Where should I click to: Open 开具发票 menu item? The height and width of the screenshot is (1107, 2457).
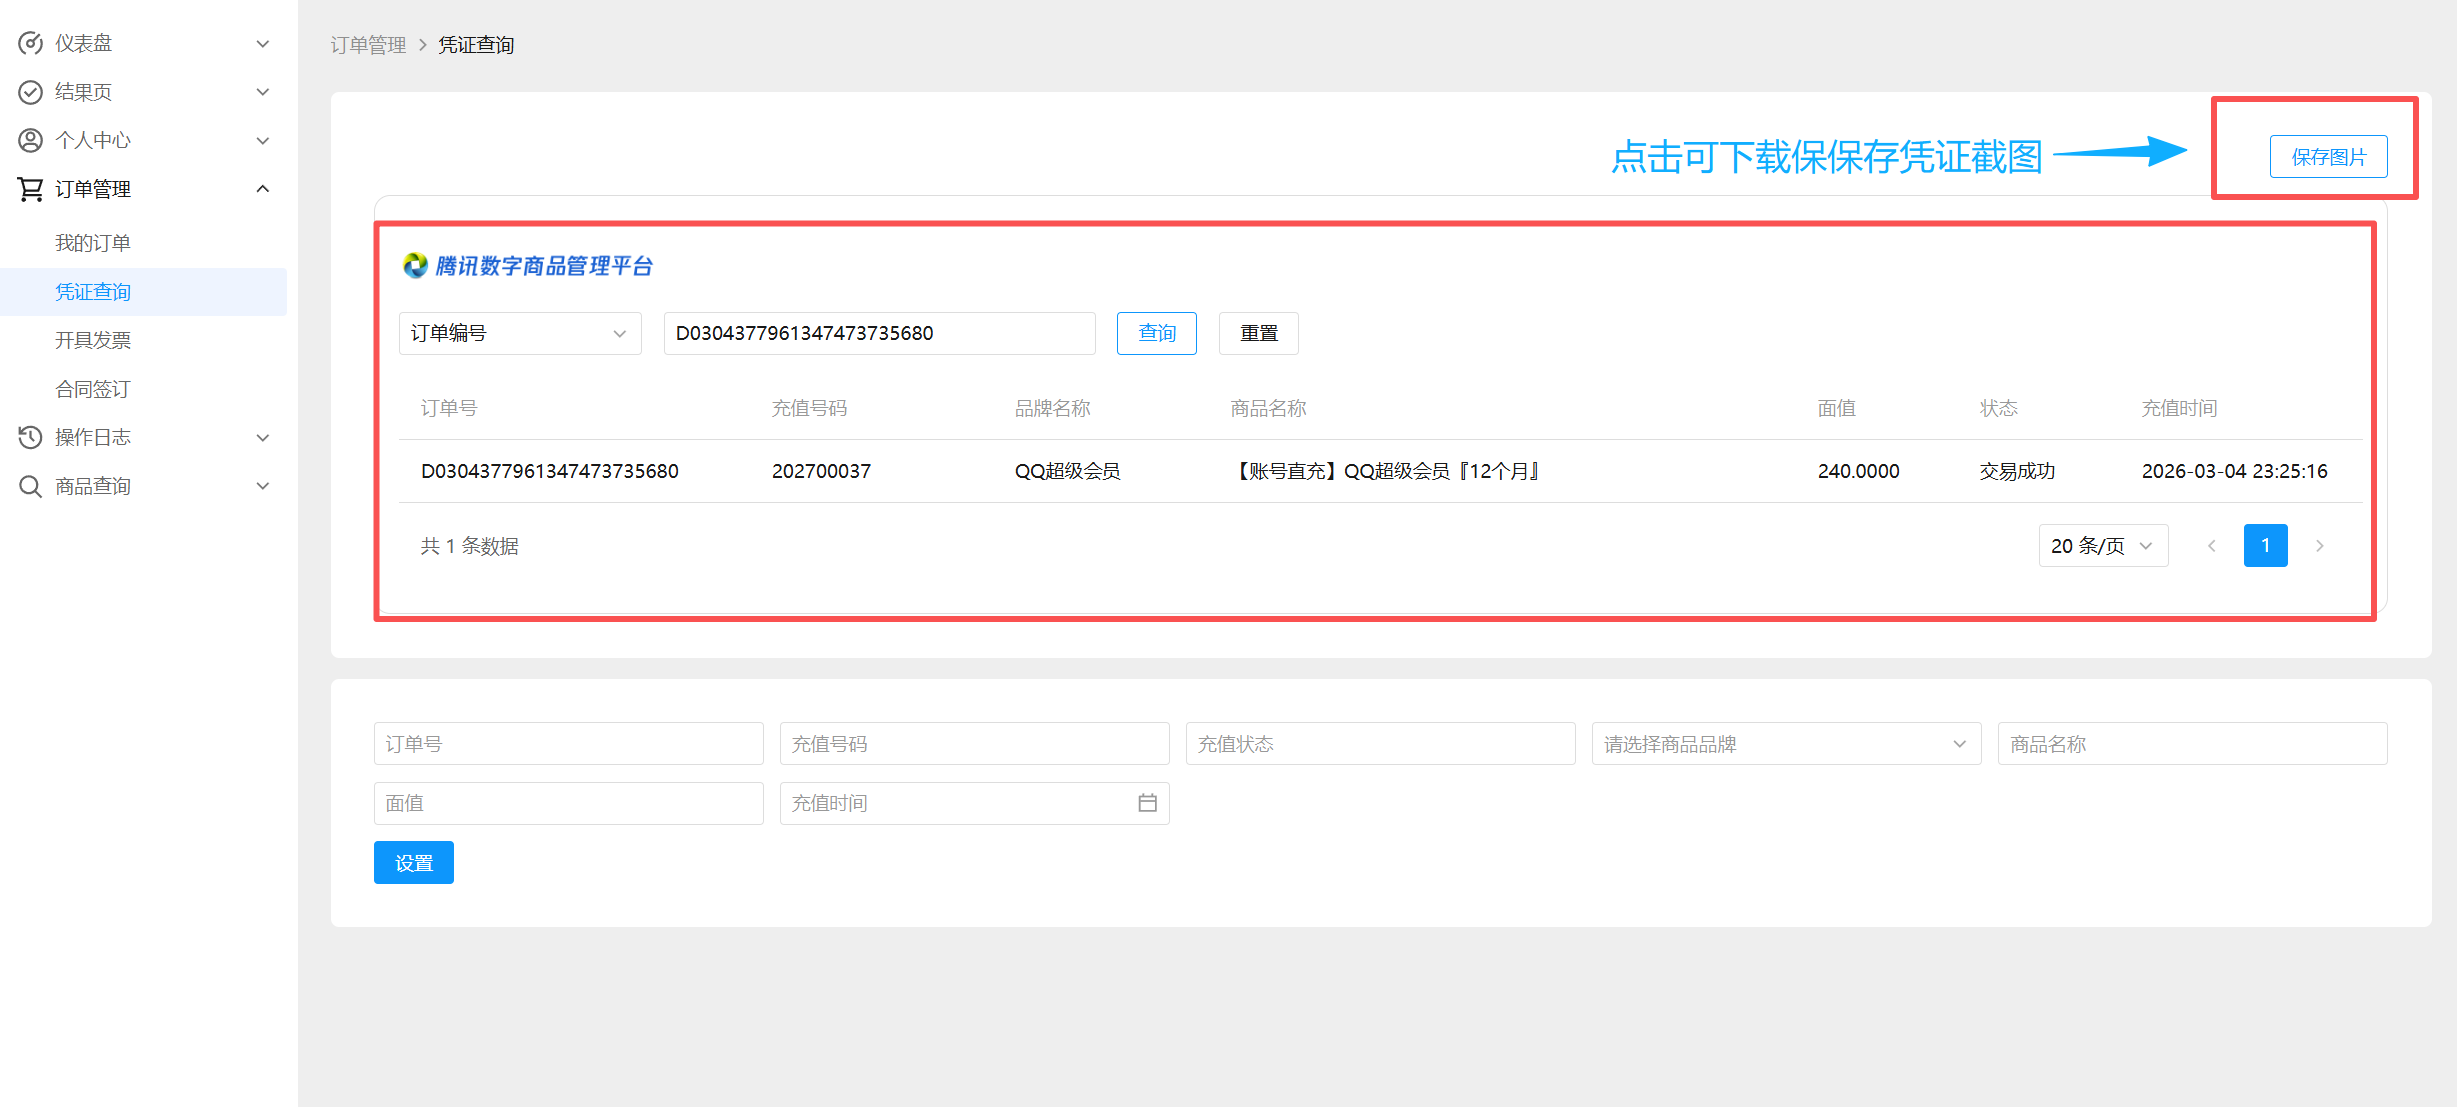93,340
